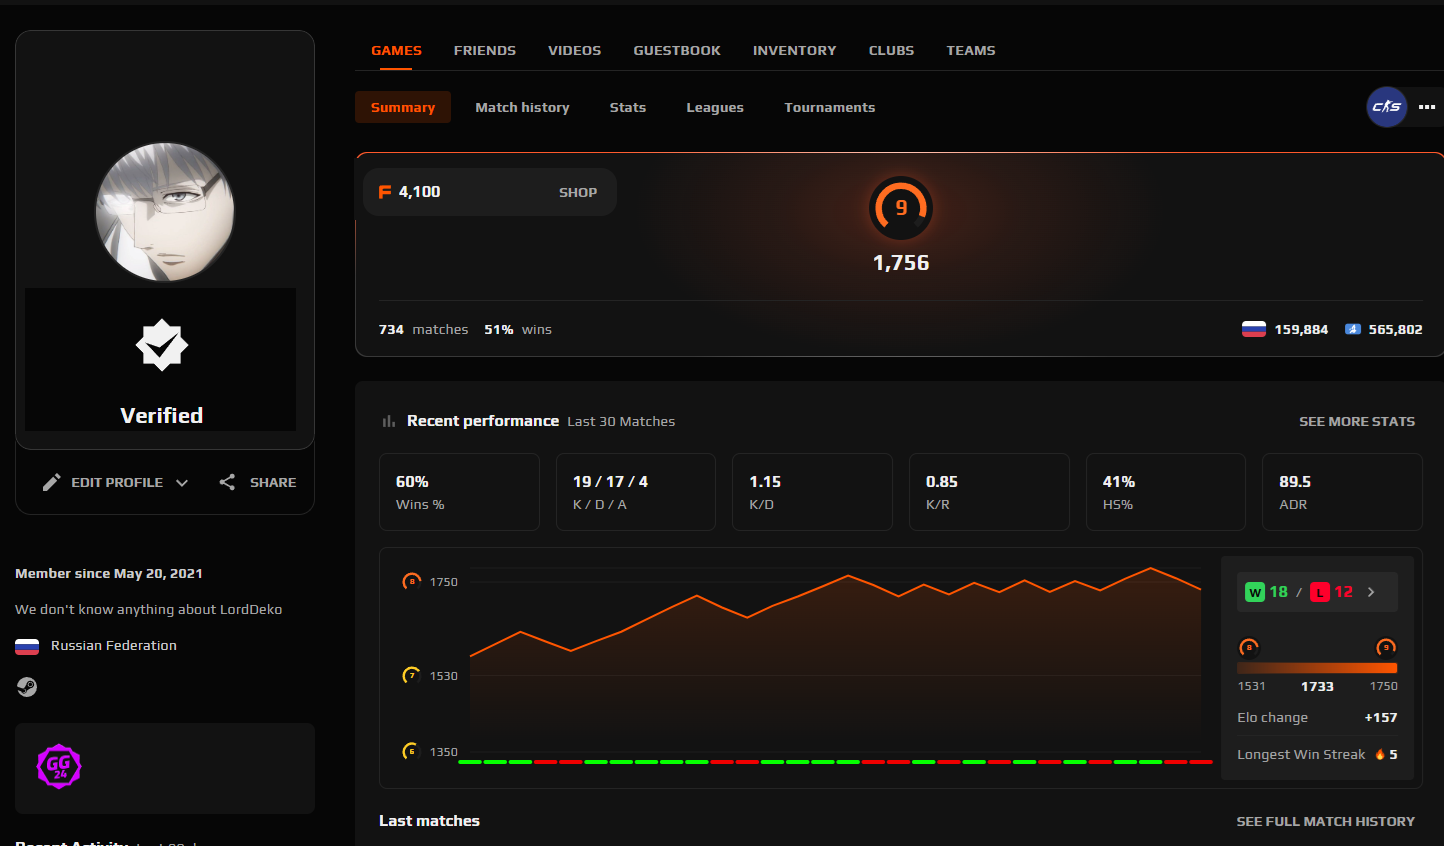Open the ellipsis options menu
This screenshot has width=1444, height=846.
coord(1427,107)
